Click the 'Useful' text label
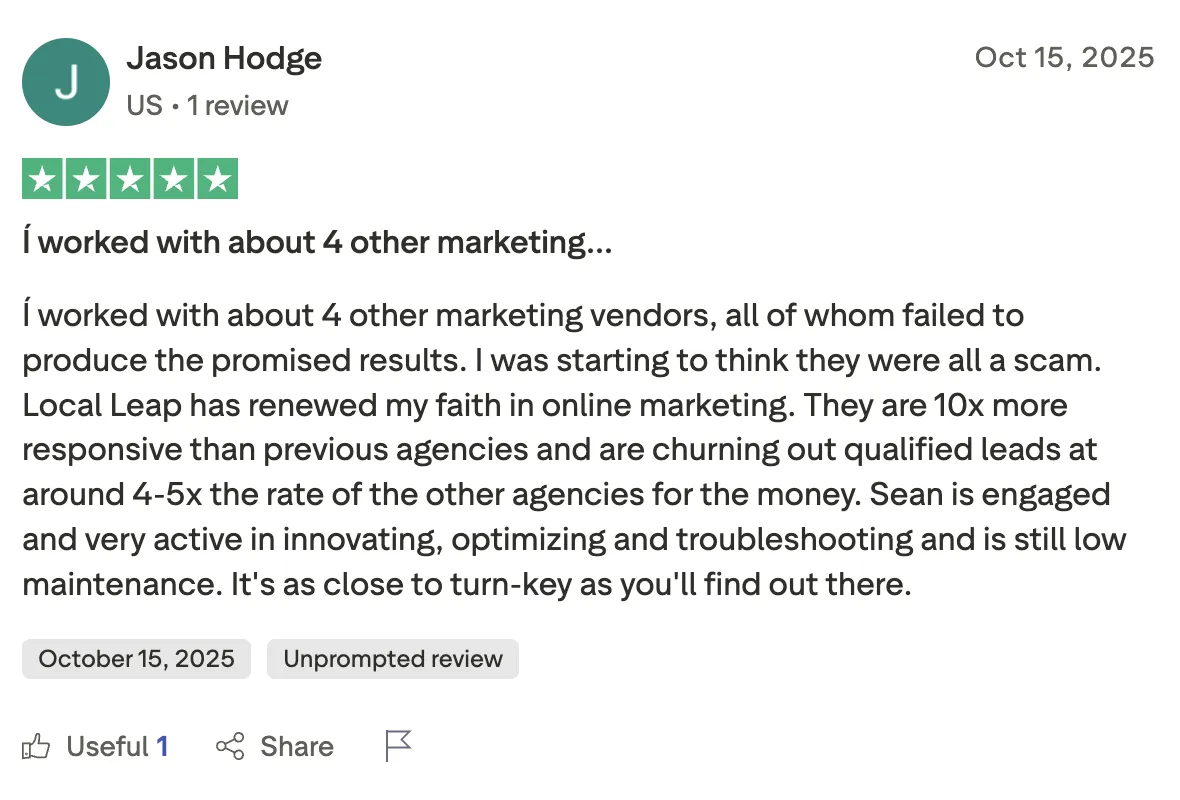1180x800 pixels. pyautogui.click(x=108, y=747)
